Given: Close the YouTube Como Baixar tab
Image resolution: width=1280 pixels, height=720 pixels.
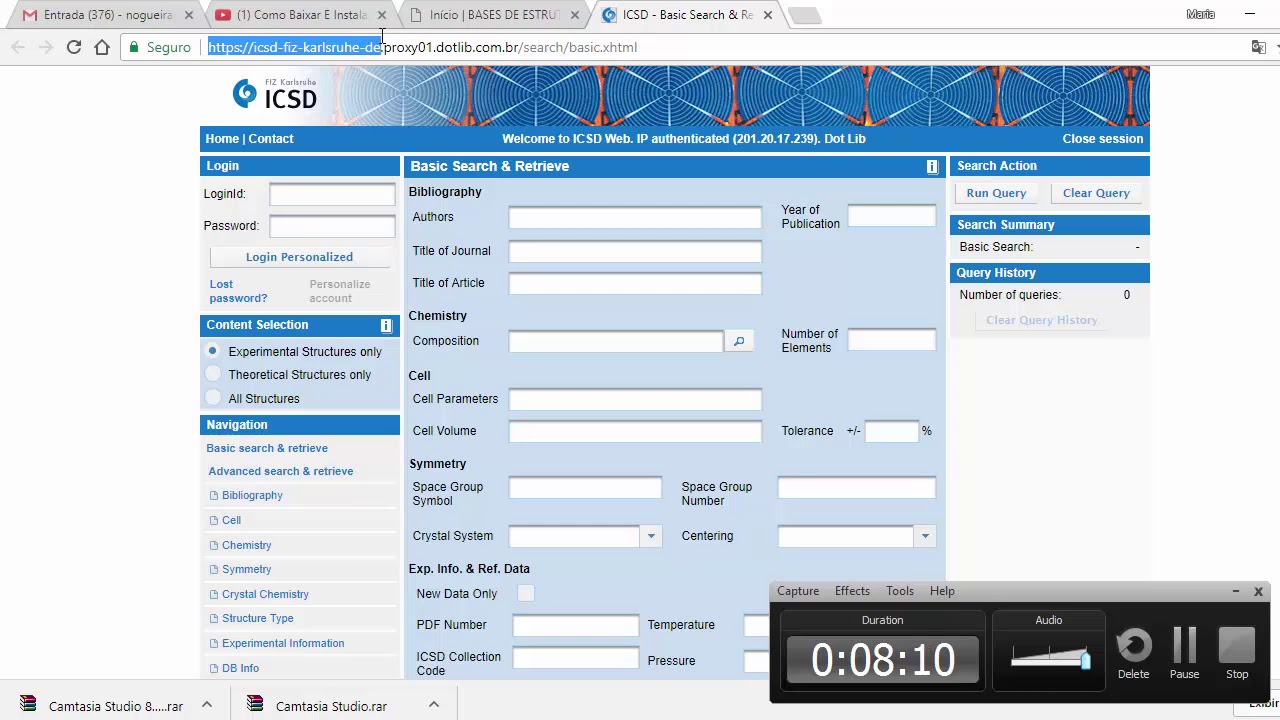Looking at the screenshot, I should pos(382,15).
